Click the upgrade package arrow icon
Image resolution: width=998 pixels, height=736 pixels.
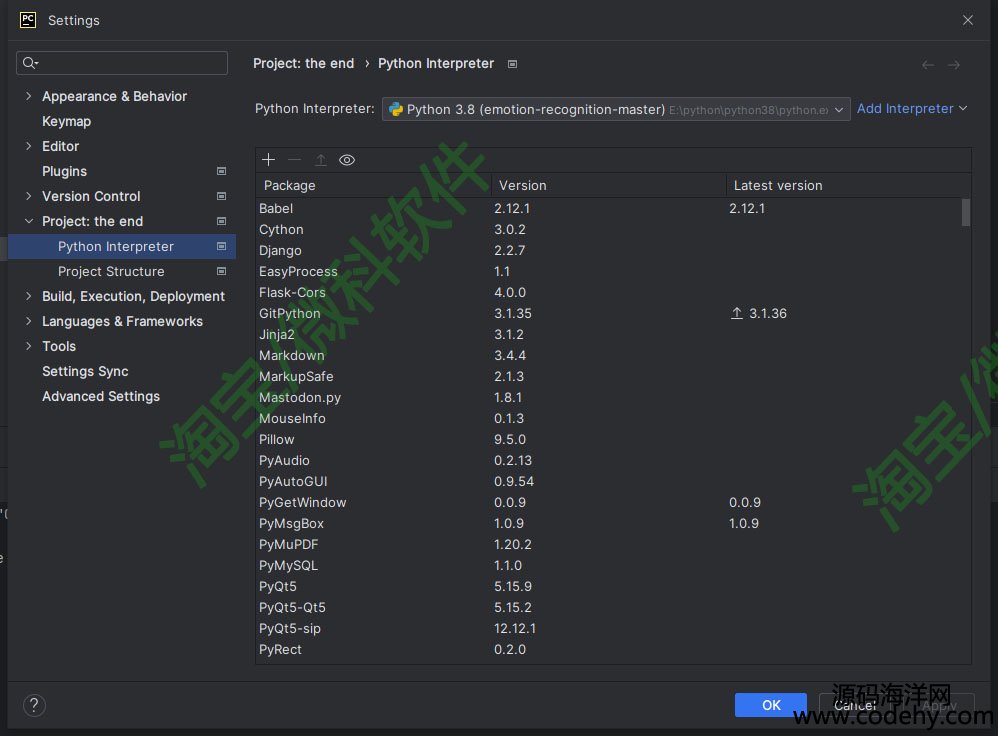320,160
